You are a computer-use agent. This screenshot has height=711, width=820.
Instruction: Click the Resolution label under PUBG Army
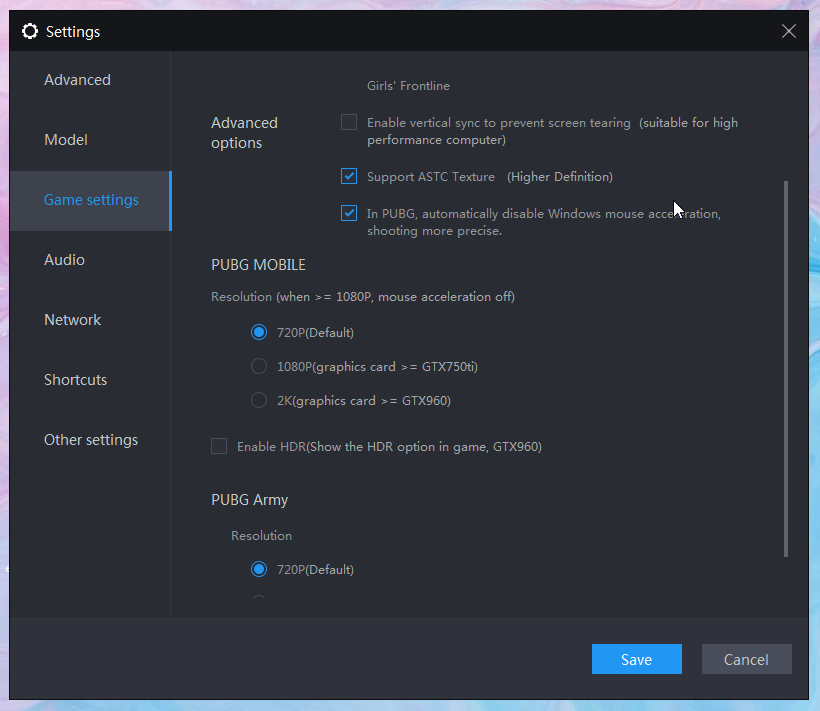tap(261, 536)
